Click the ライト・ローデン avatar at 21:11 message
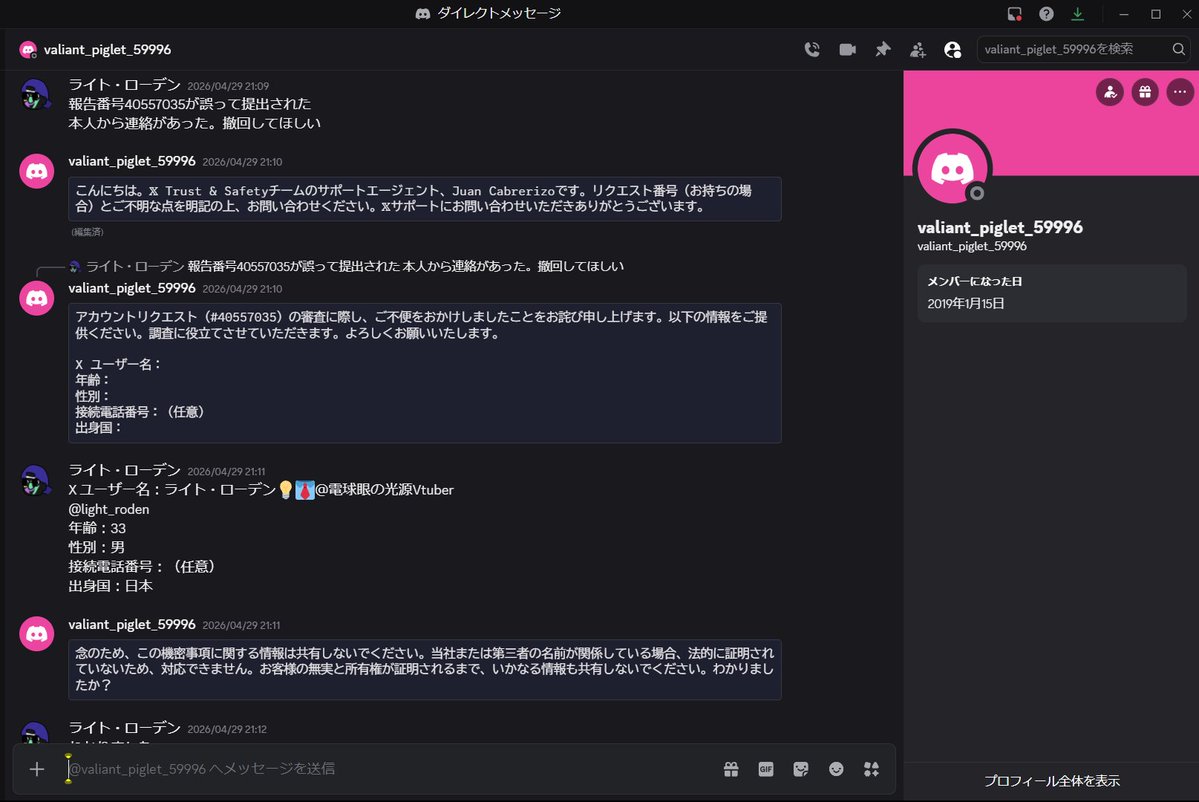Image resolution: width=1199 pixels, height=802 pixels. 36,480
